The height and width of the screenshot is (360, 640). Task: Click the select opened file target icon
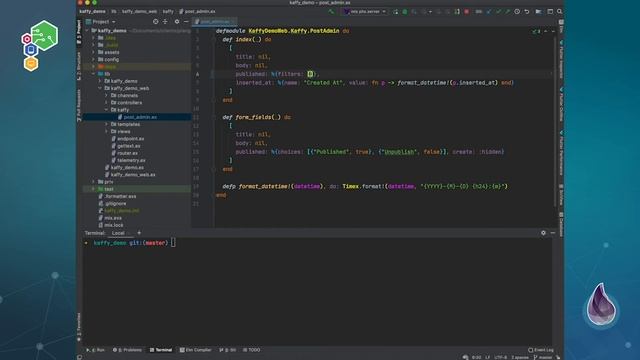pyautogui.click(x=156, y=22)
